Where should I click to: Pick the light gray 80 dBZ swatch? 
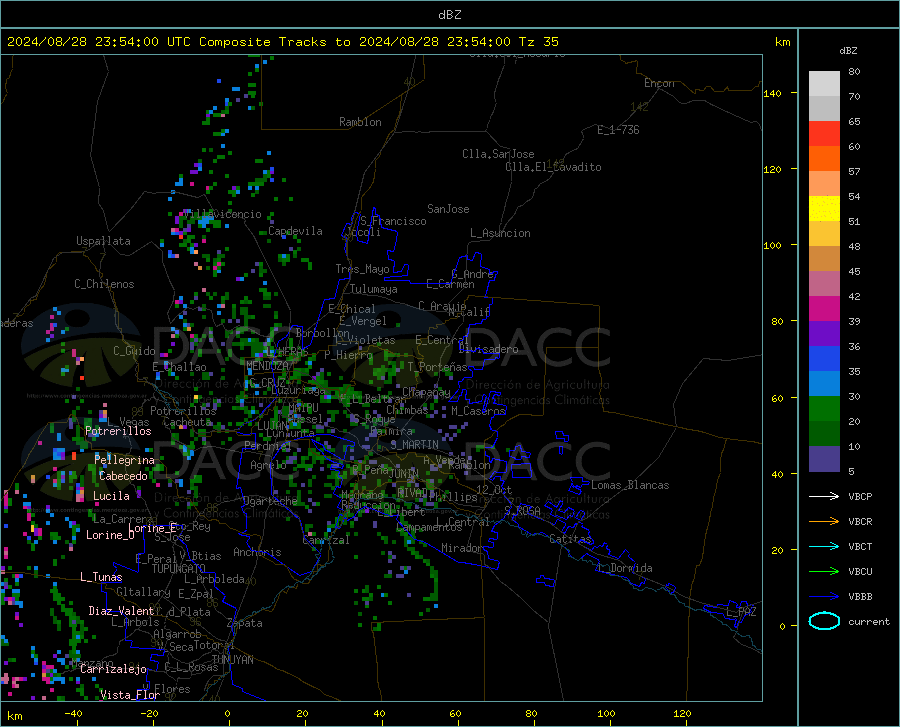click(824, 84)
